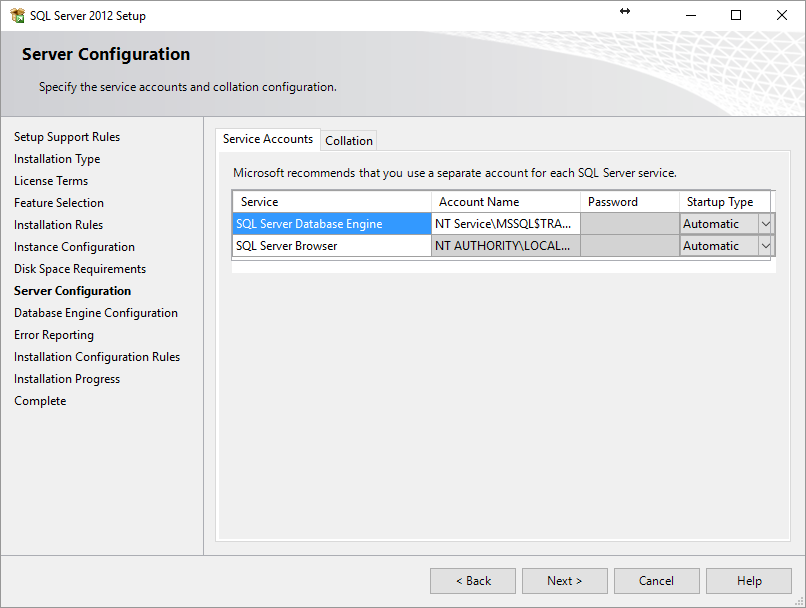Image resolution: width=806 pixels, height=608 pixels.
Task: Click the Password column header
Action: (630, 201)
